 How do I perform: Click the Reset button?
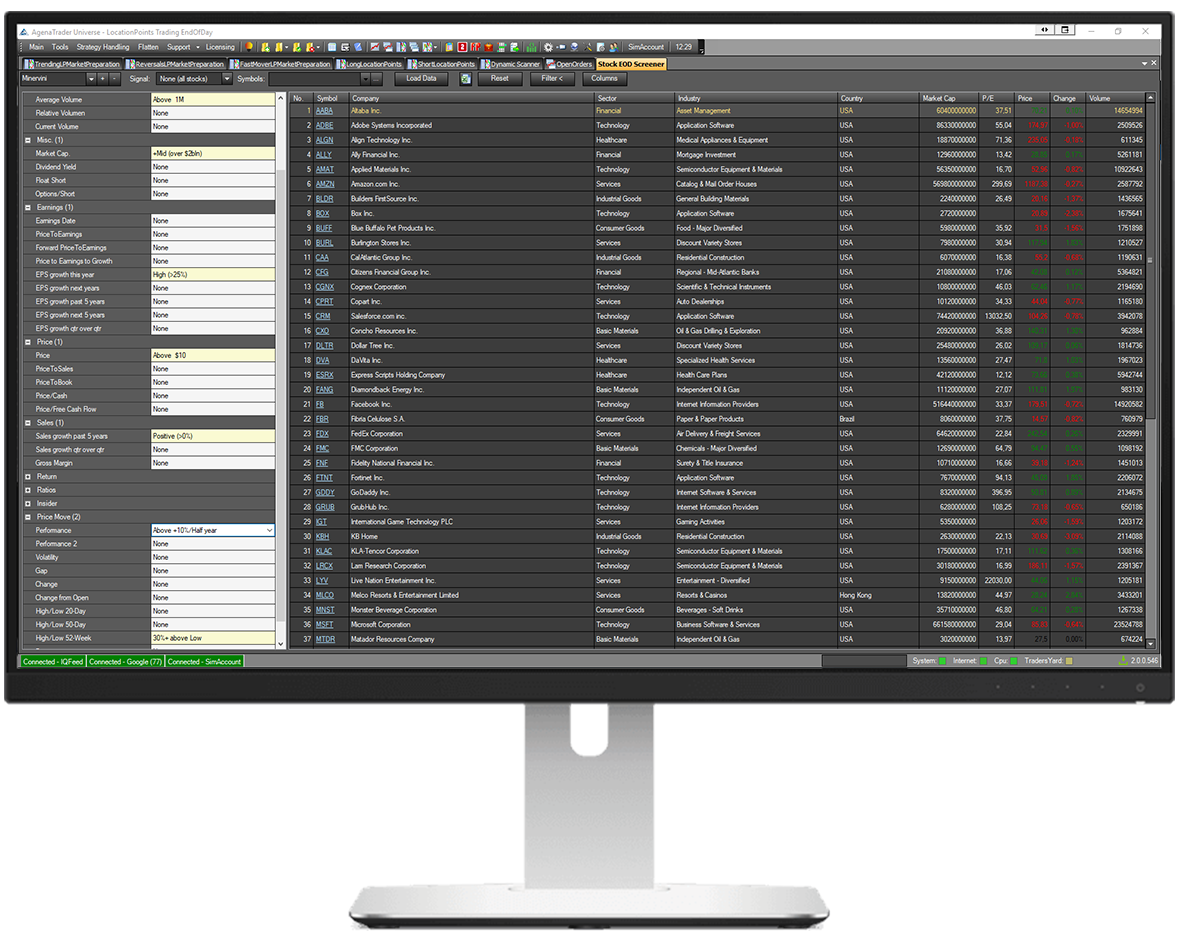(x=500, y=78)
